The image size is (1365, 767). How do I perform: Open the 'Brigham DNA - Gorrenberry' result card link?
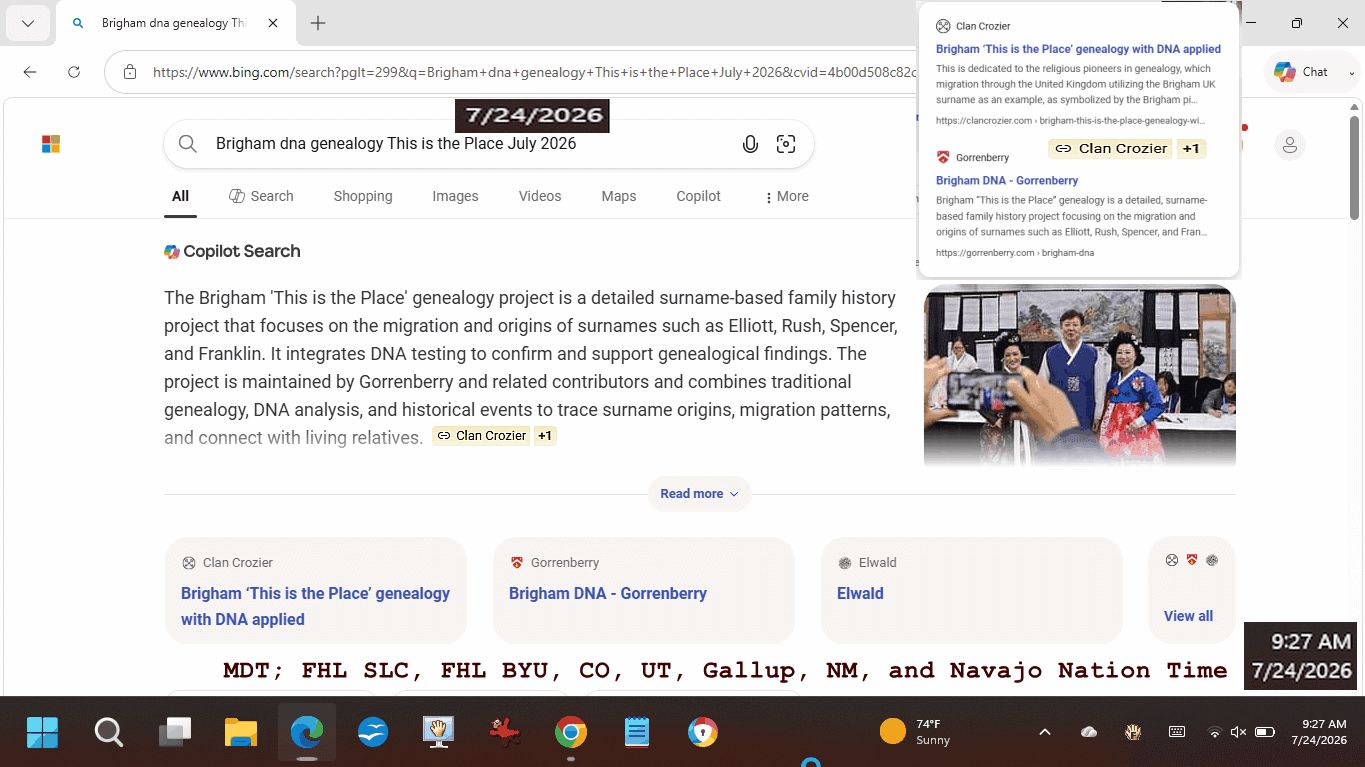[x=608, y=593]
